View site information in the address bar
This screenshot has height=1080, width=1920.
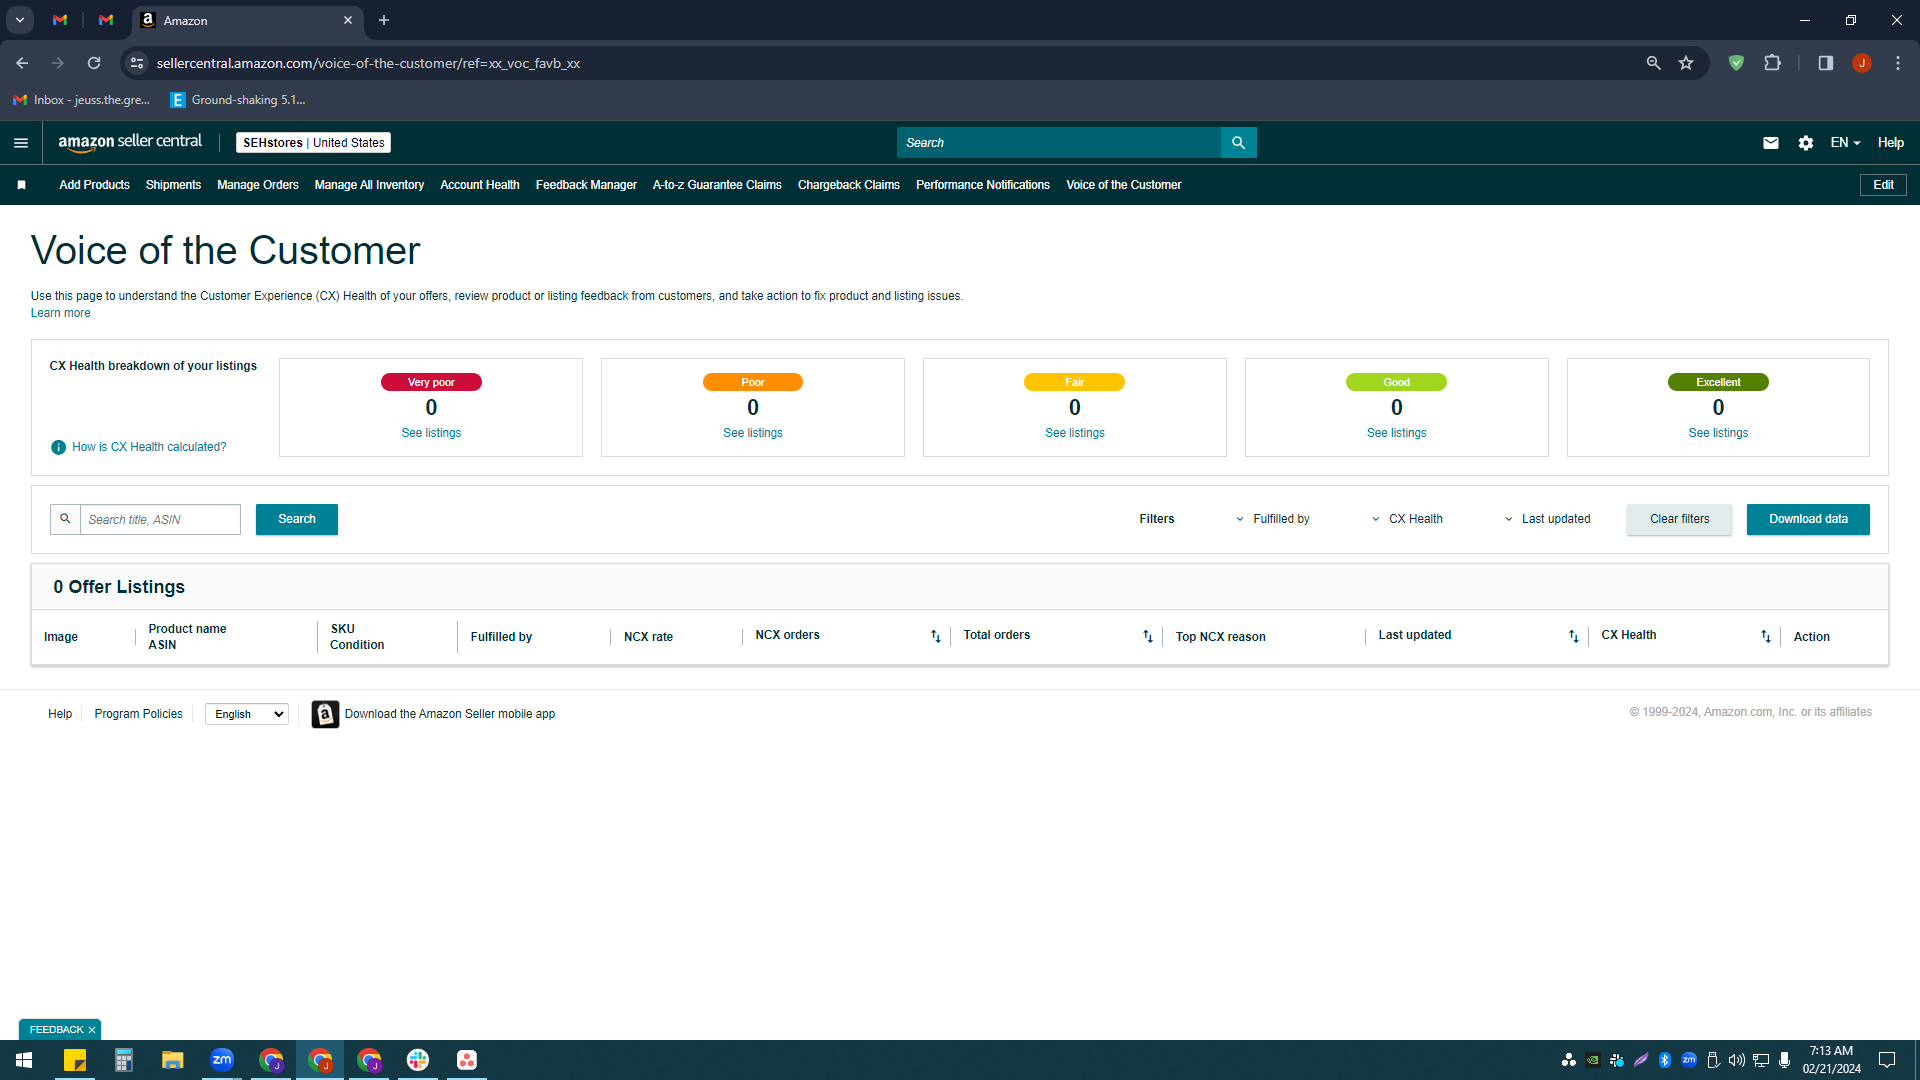pyautogui.click(x=137, y=63)
